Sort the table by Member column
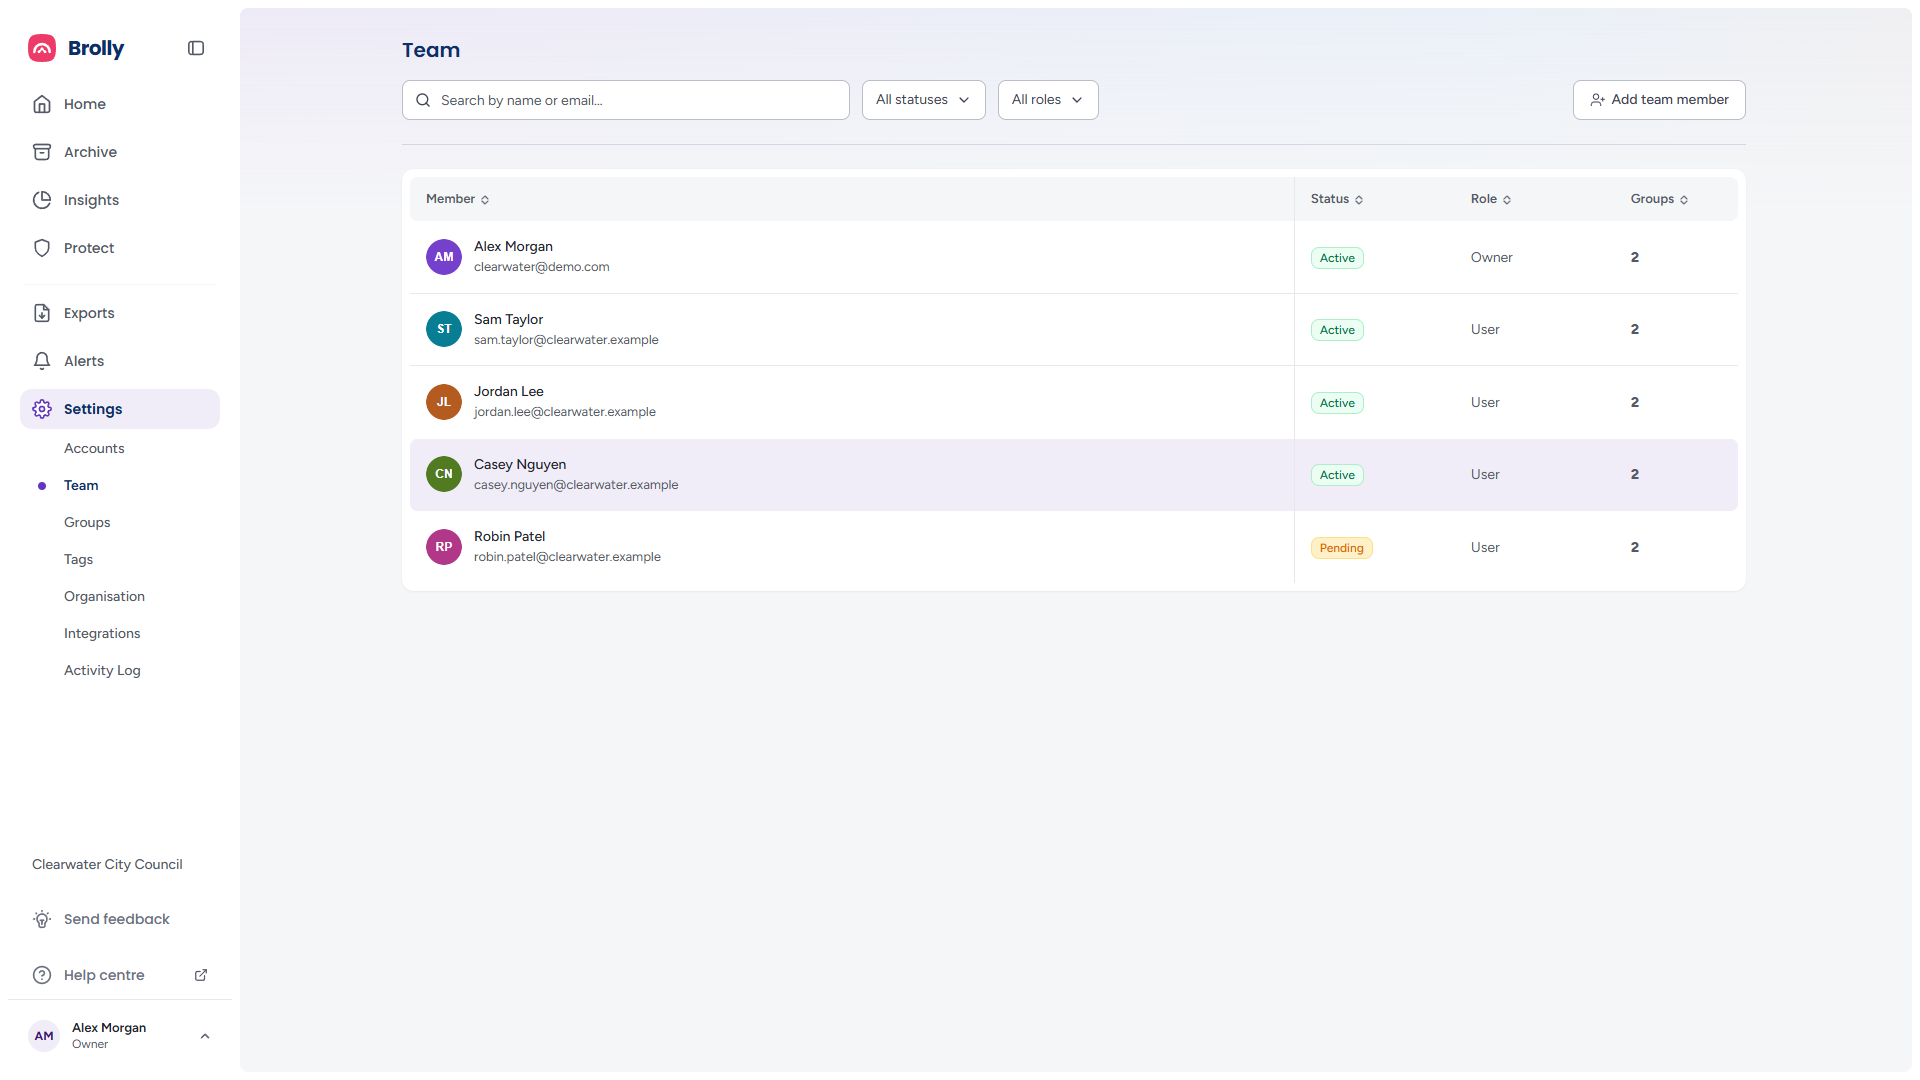 (x=458, y=199)
